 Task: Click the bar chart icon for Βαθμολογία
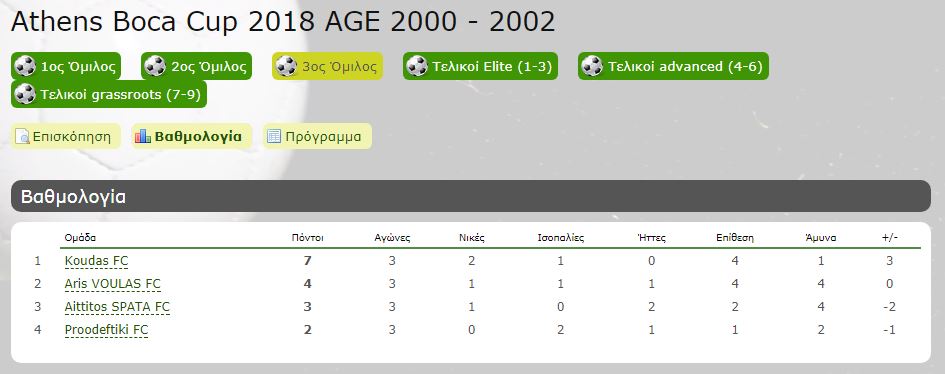point(143,137)
